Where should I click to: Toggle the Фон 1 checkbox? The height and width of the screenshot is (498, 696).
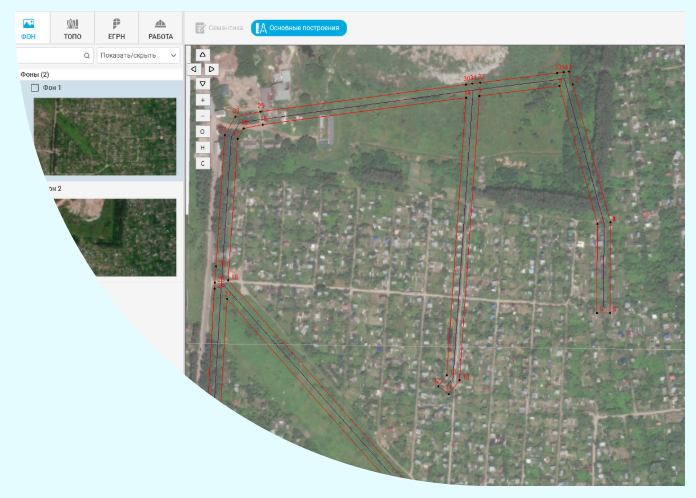(x=35, y=88)
